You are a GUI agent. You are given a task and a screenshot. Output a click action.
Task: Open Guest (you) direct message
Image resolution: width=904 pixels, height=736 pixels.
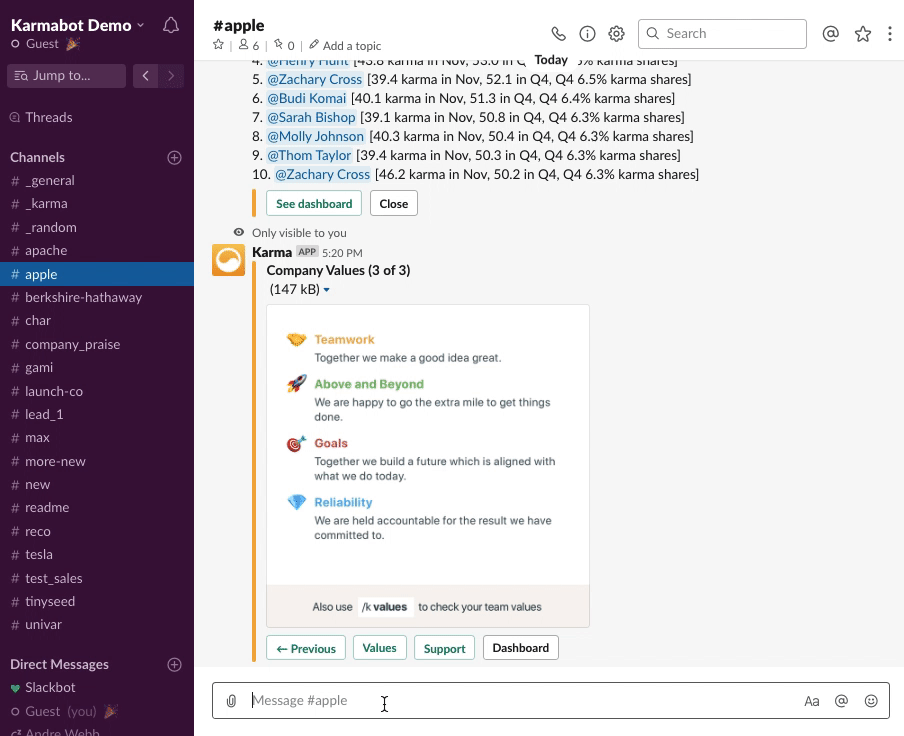(97, 711)
